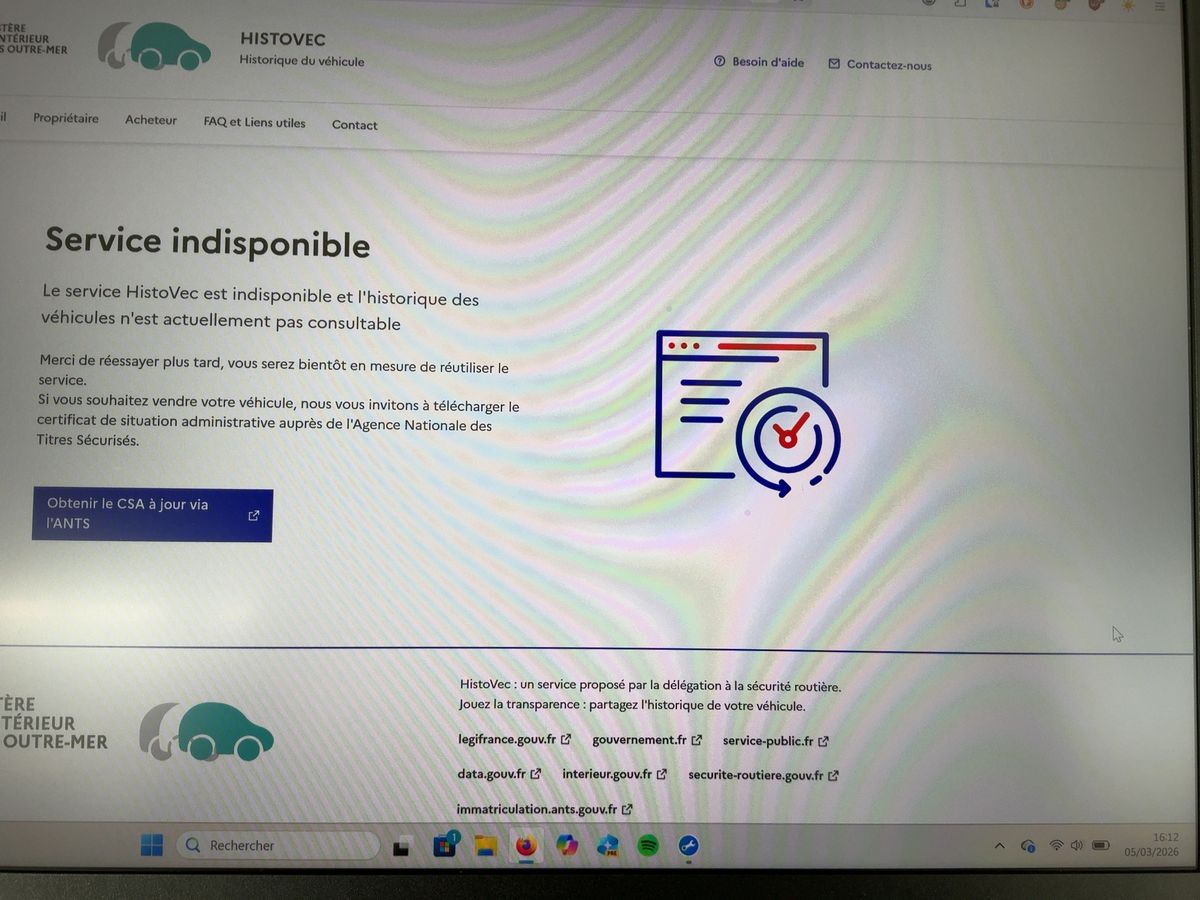The height and width of the screenshot is (900, 1200).
Task: Follow the gouvernement.fr footer link
Action: tap(647, 740)
